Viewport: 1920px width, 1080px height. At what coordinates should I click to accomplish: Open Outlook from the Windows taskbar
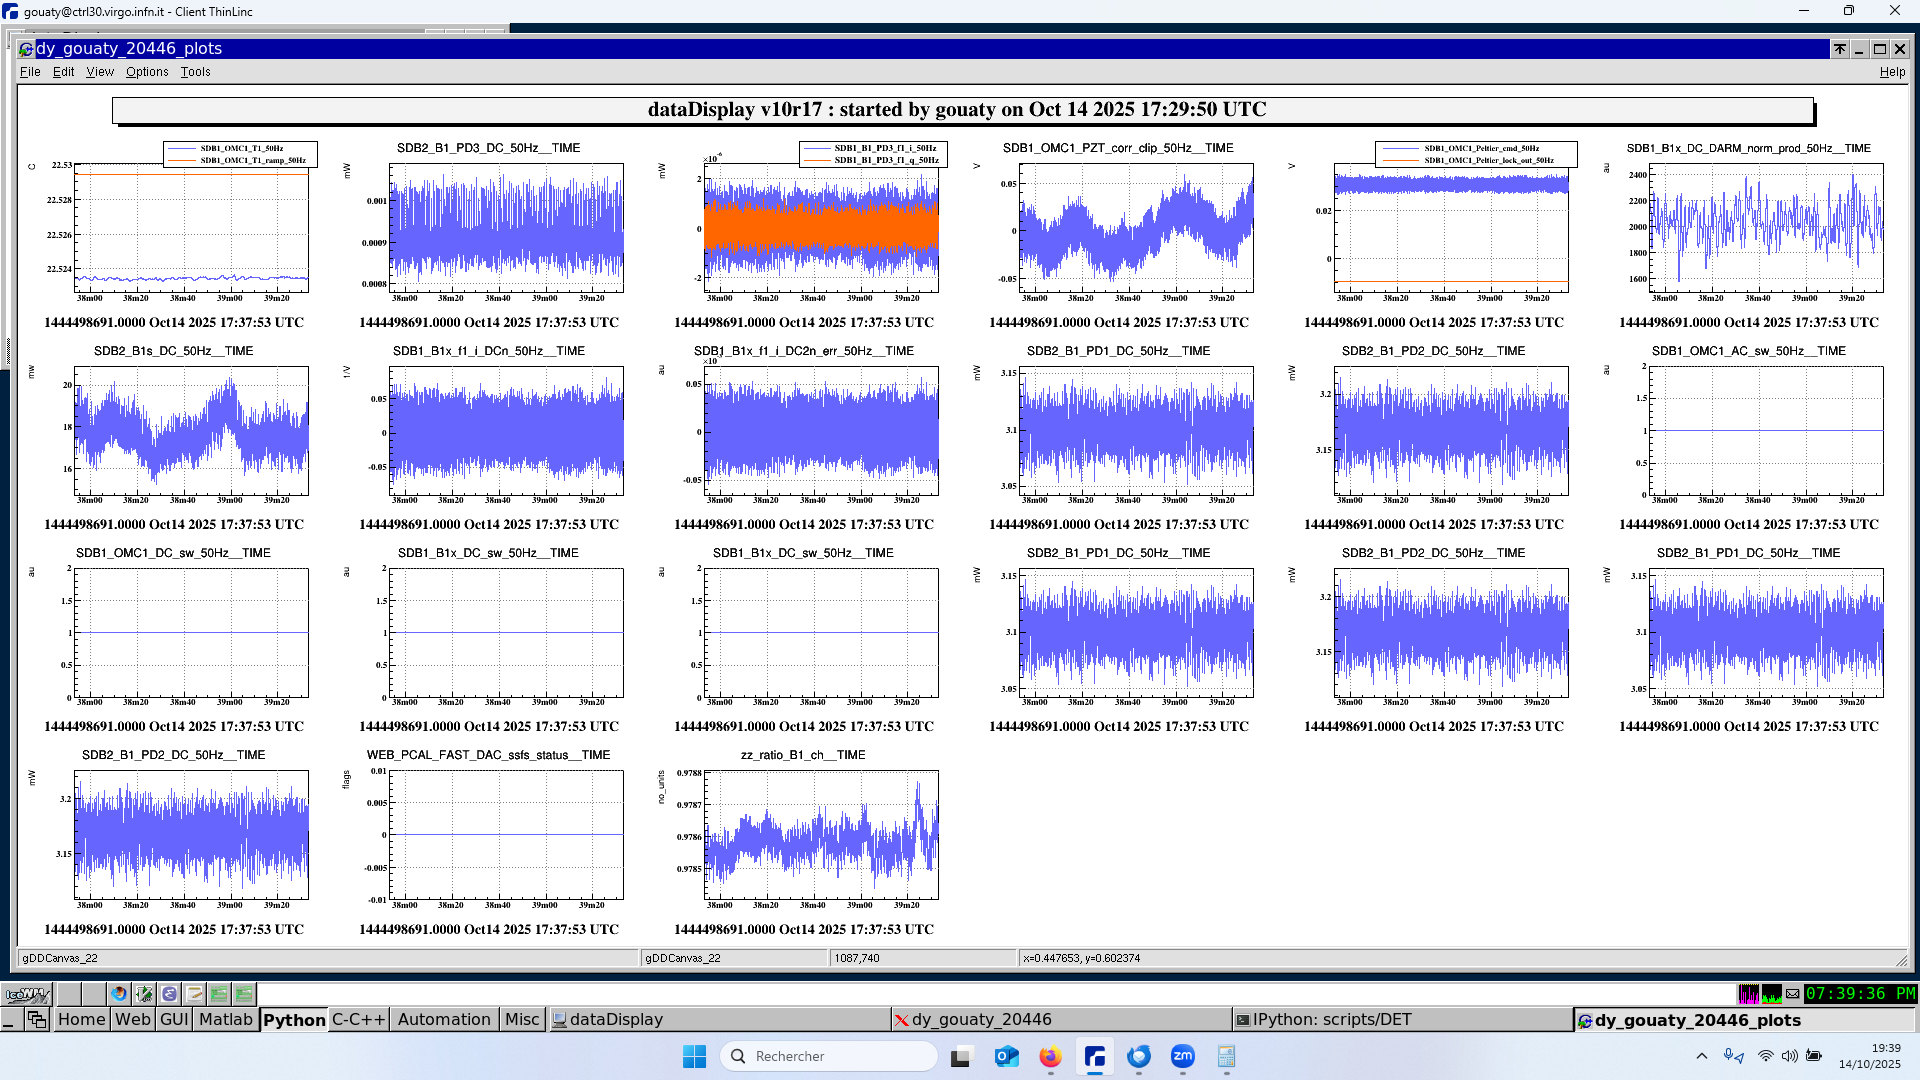[x=1006, y=1056]
